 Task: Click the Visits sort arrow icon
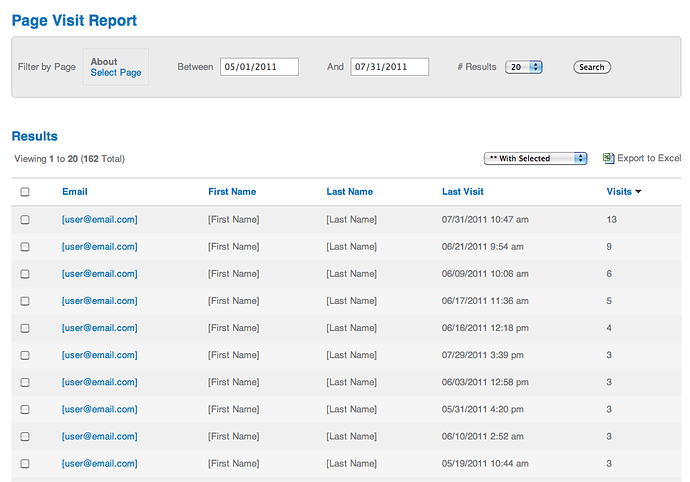(x=639, y=191)
